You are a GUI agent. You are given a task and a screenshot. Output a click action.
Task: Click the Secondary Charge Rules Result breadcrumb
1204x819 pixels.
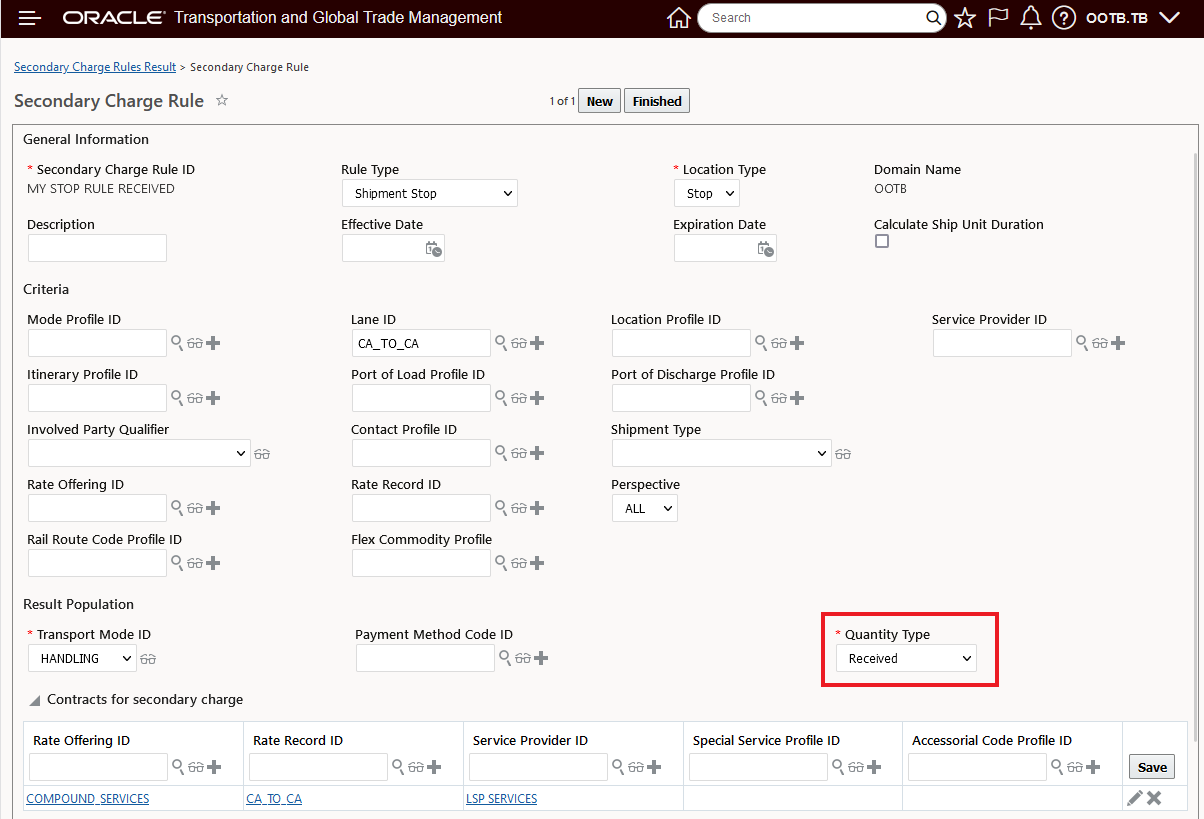[94, 67]
